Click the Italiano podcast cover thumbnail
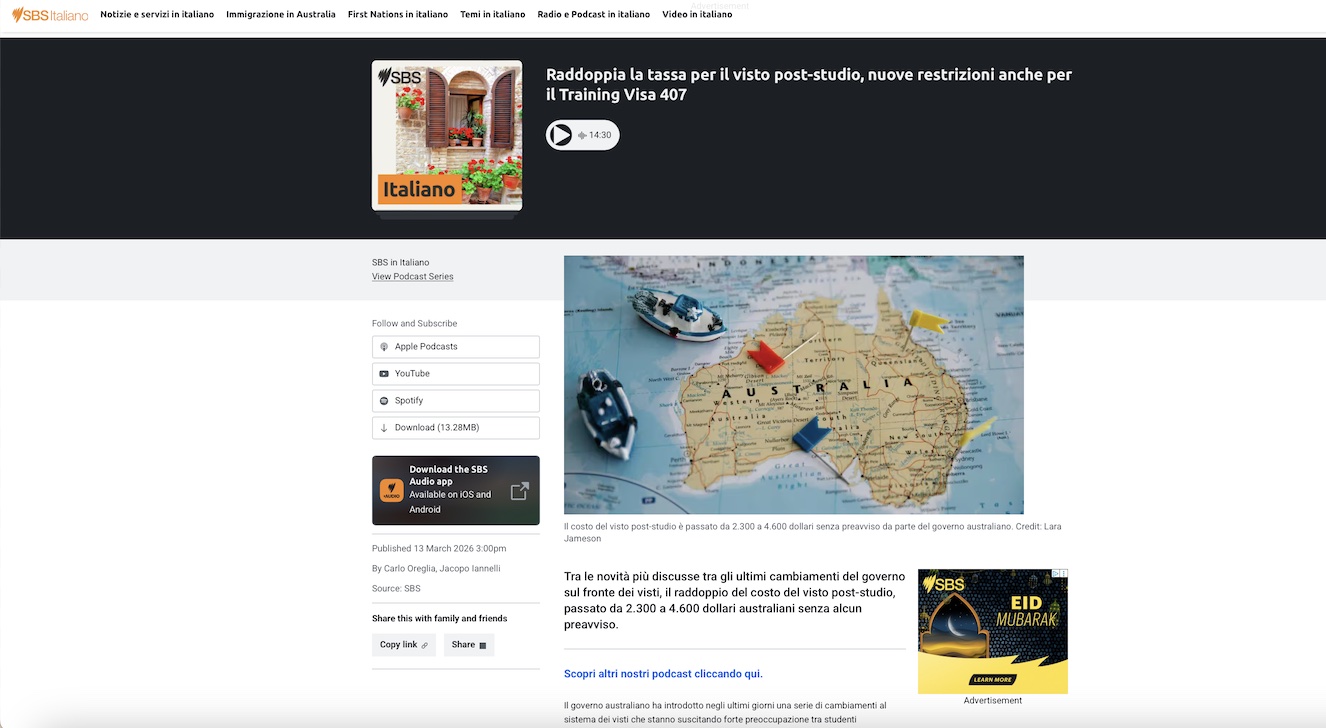Screen dimensions: 1326x728 [x=447, y=136]
